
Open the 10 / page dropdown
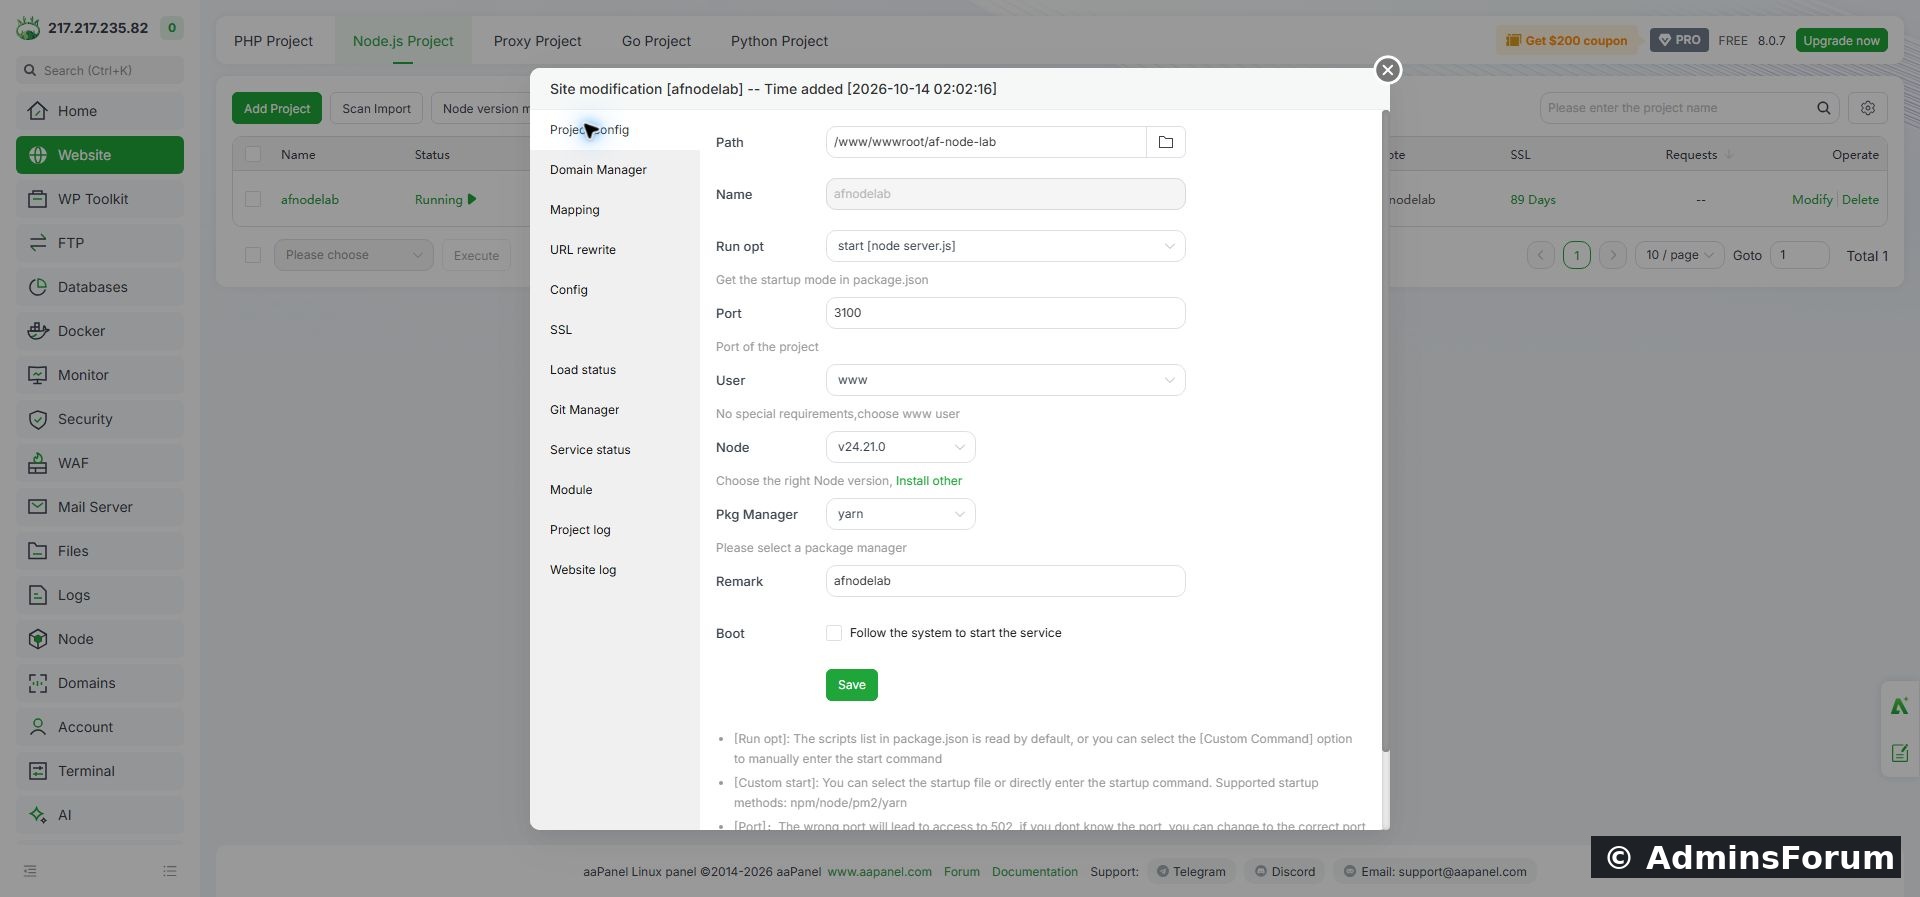(x=1680, y=255)
